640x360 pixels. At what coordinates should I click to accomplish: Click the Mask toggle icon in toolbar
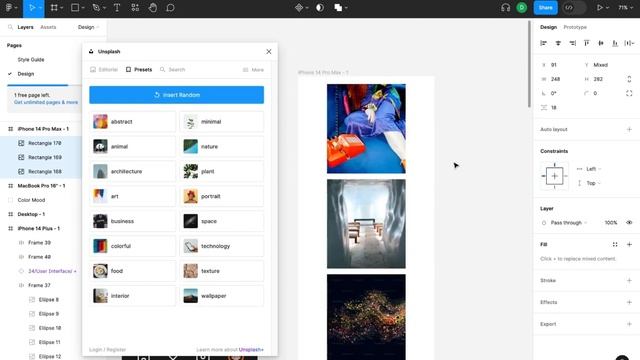pos(320,8)
